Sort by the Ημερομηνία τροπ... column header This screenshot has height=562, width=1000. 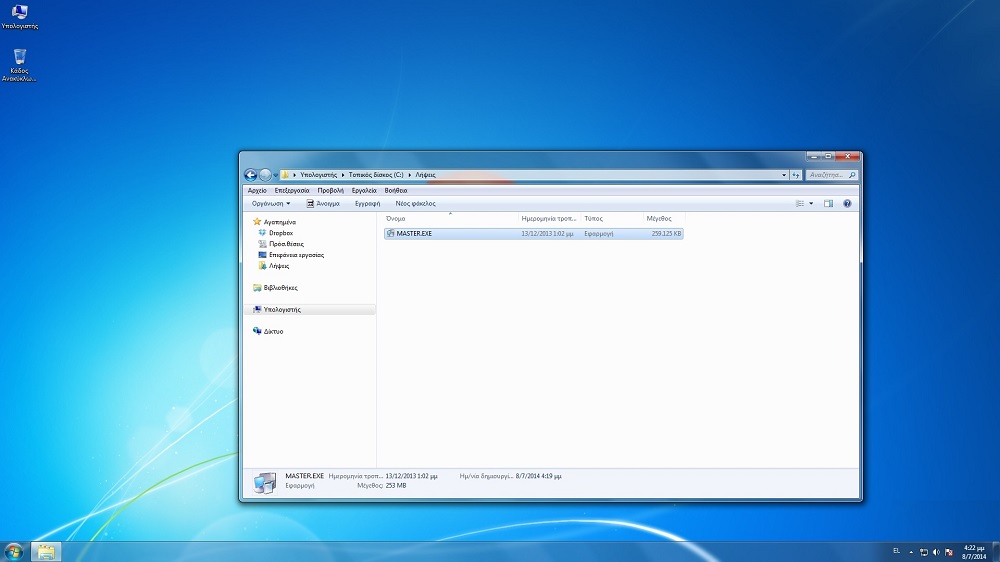549,218
